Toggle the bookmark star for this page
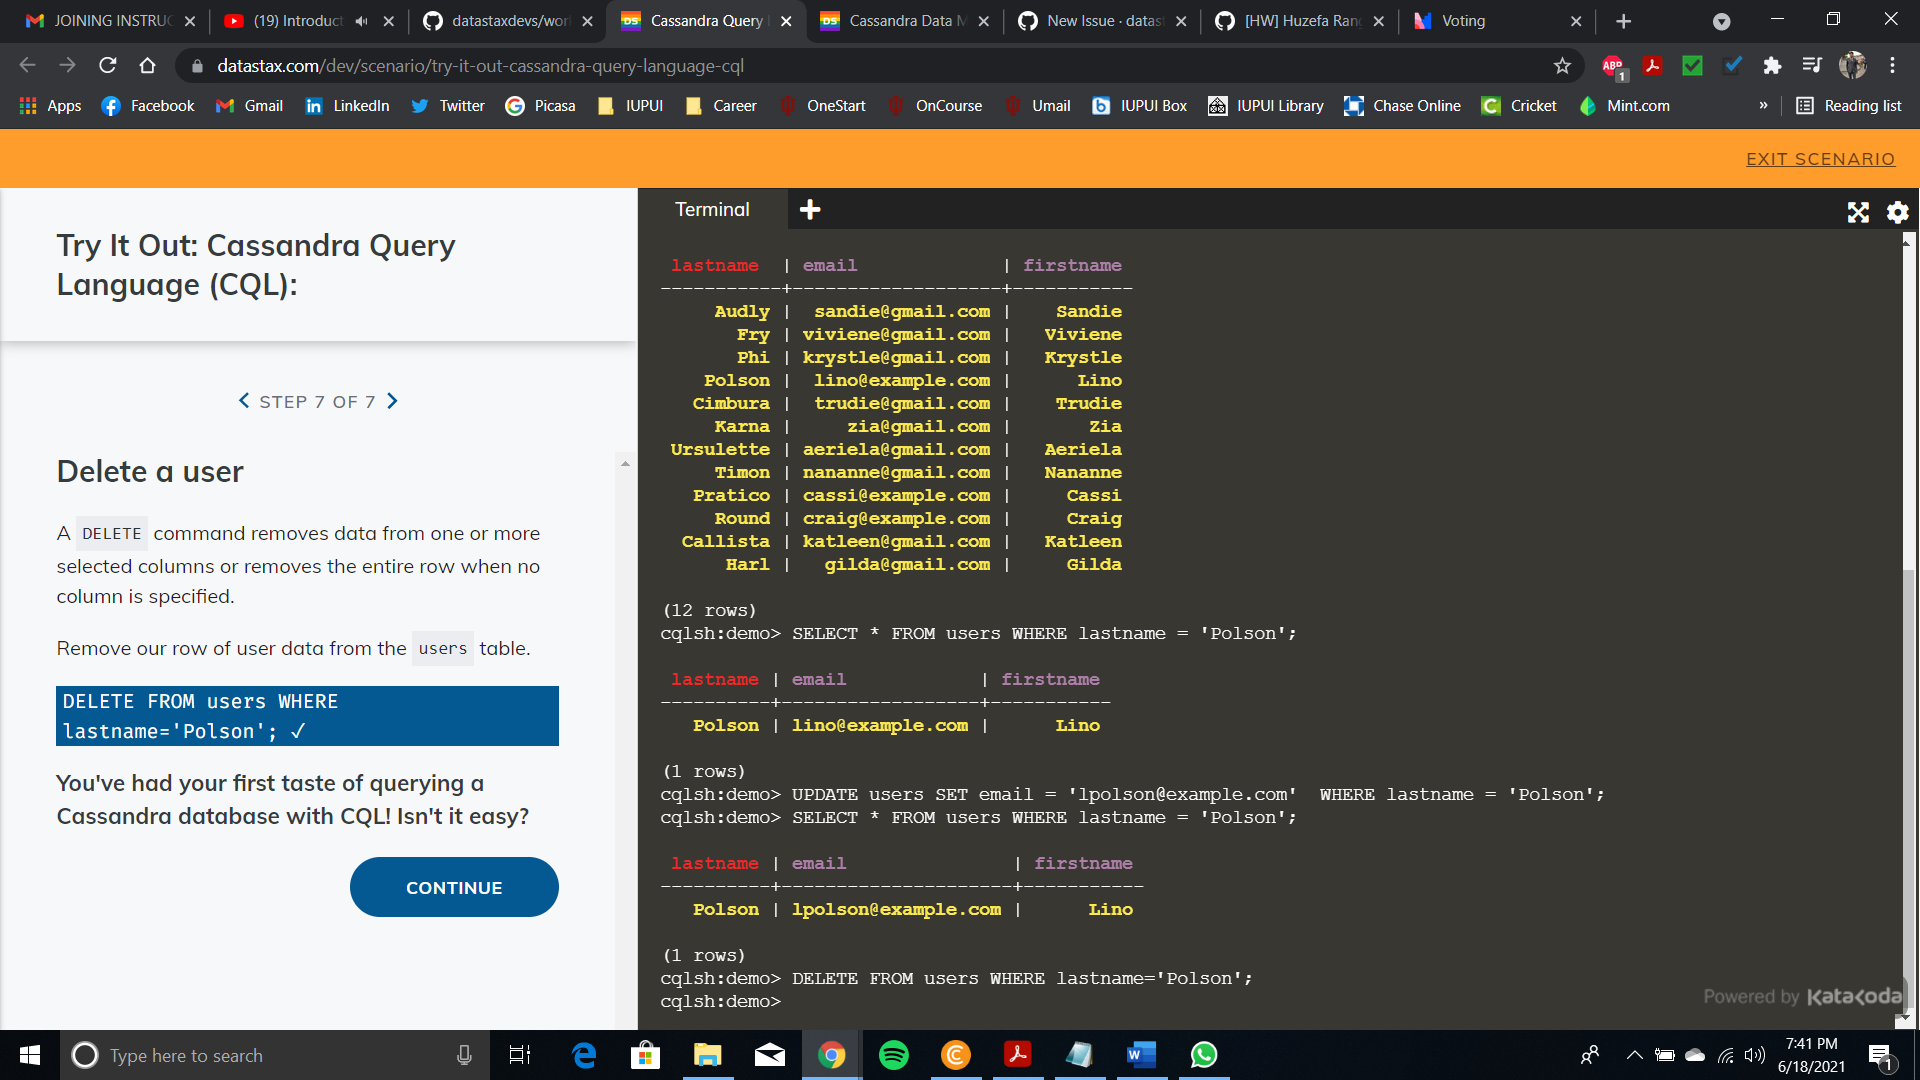1920x1080 pixels. pos(1562,66)
